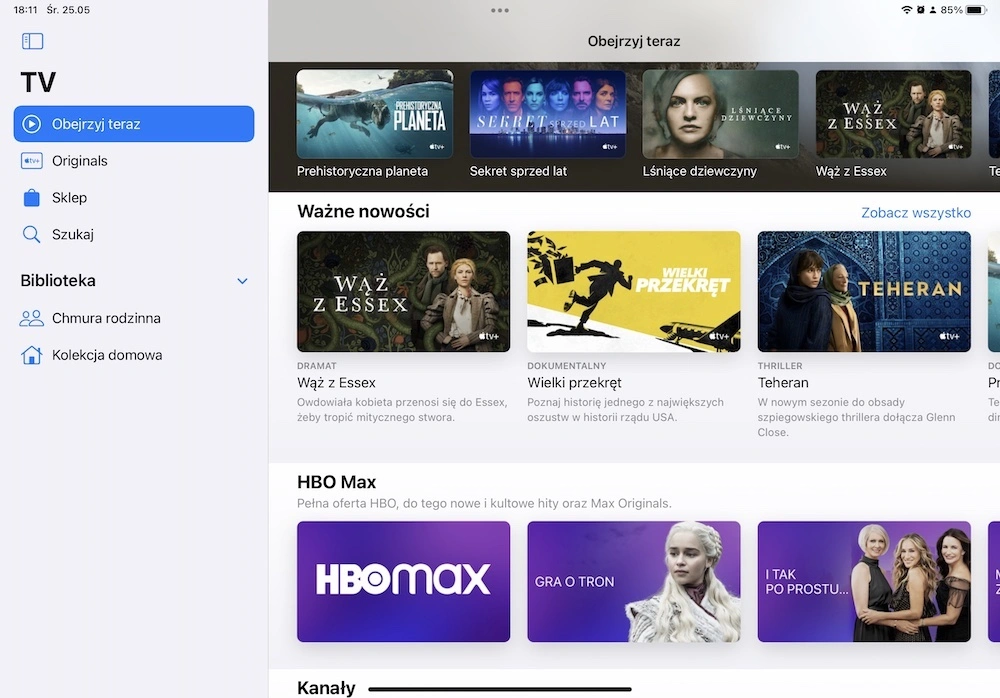Open Wąż z Essex in top row
Image resolution: width=1000 pixels, height=698 pixels.
tap(893, 114)
